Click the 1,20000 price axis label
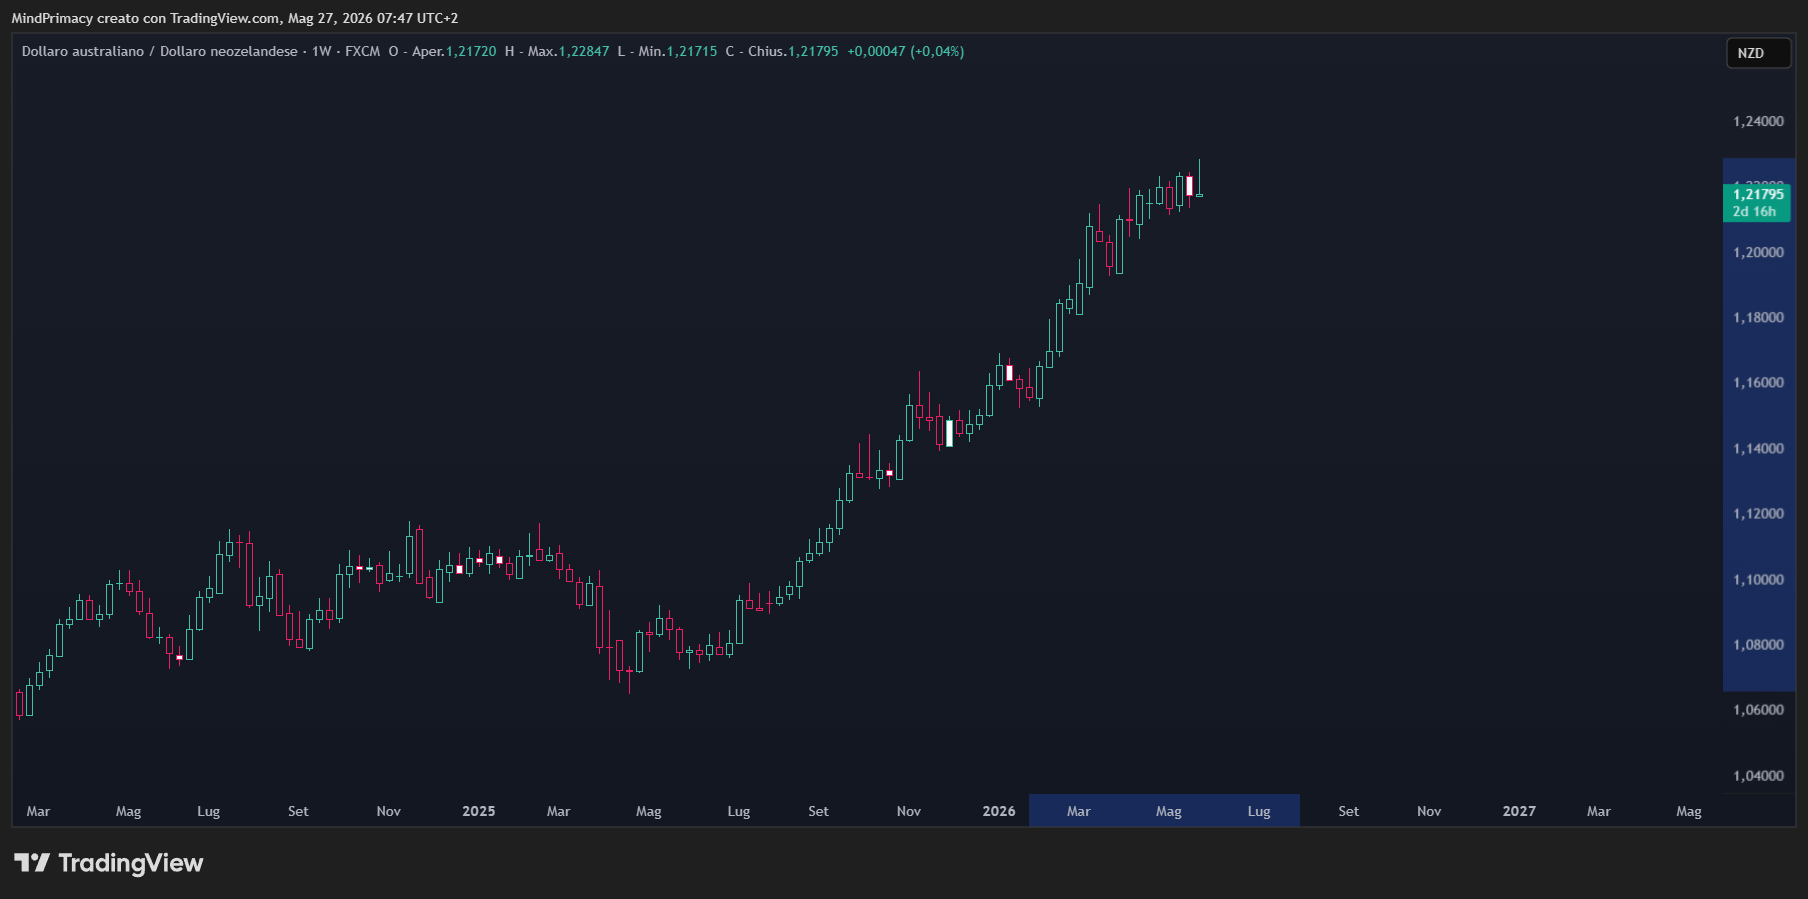This screenshot has width=1808, height=899. point(1758,252)
